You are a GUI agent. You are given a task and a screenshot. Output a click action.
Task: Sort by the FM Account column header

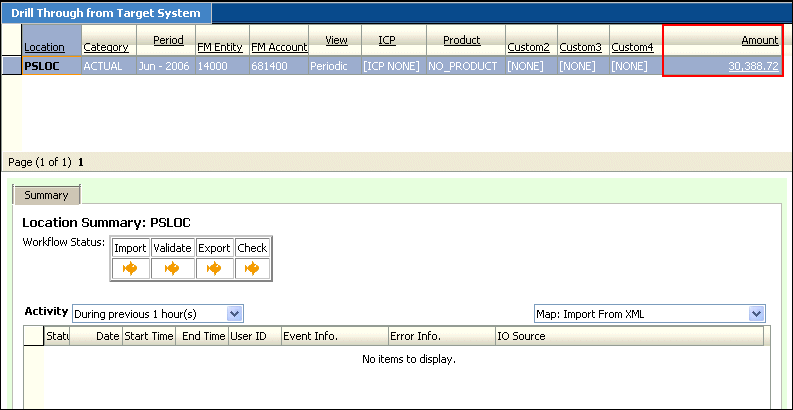coord(279,48)
